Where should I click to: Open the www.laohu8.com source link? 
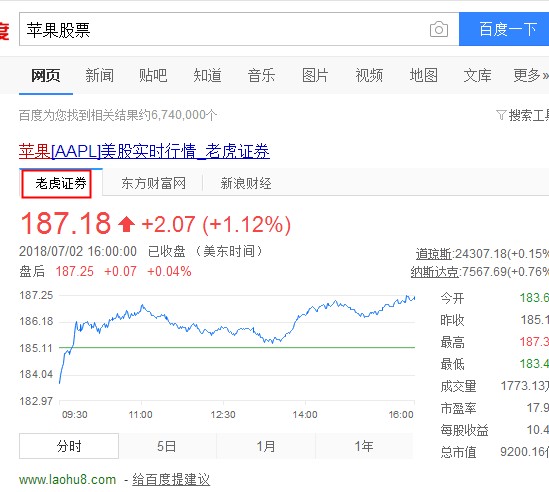tap(68, 479)
